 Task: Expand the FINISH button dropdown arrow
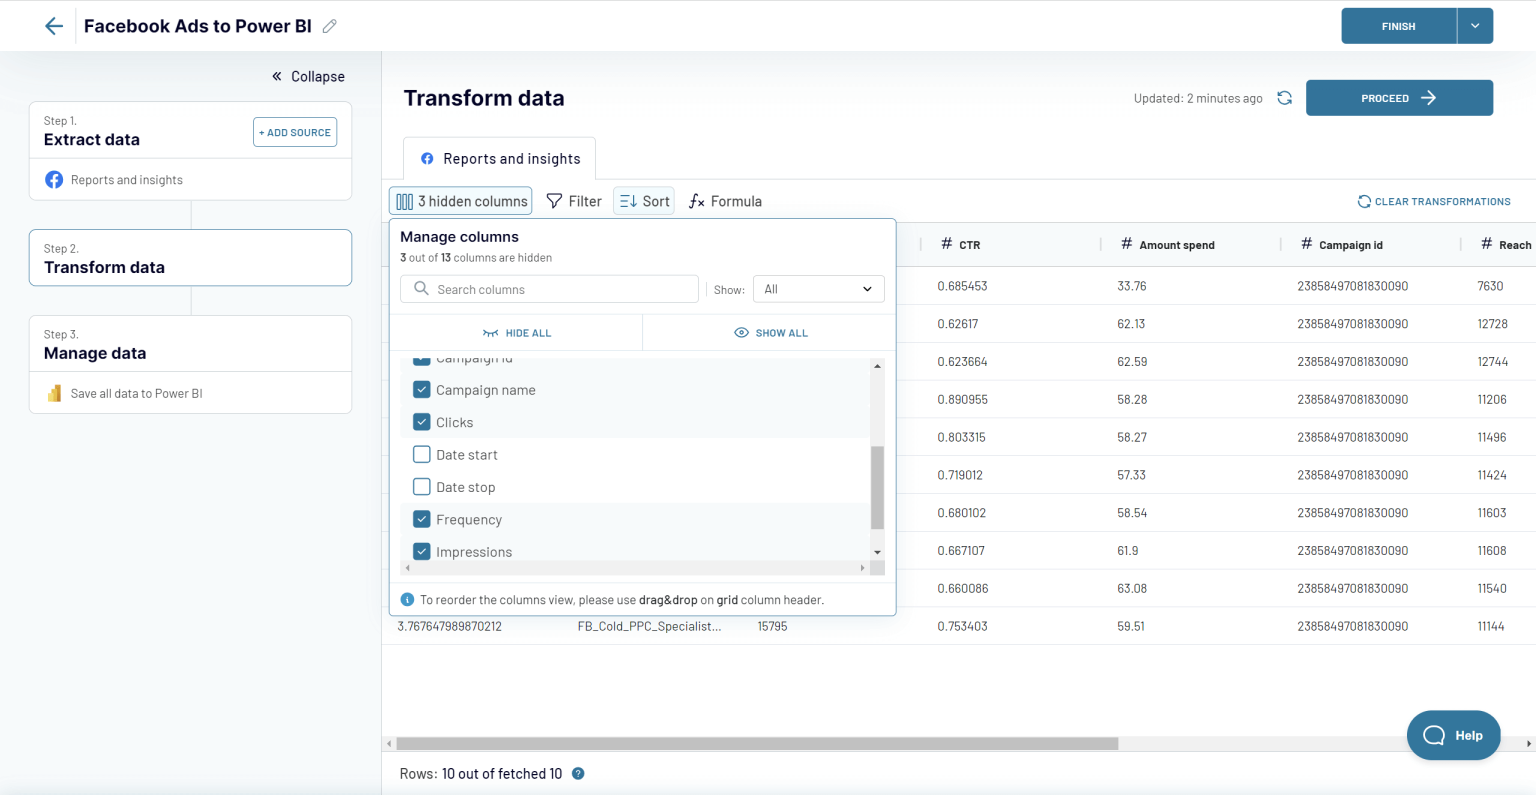(x=1475, y=25)
